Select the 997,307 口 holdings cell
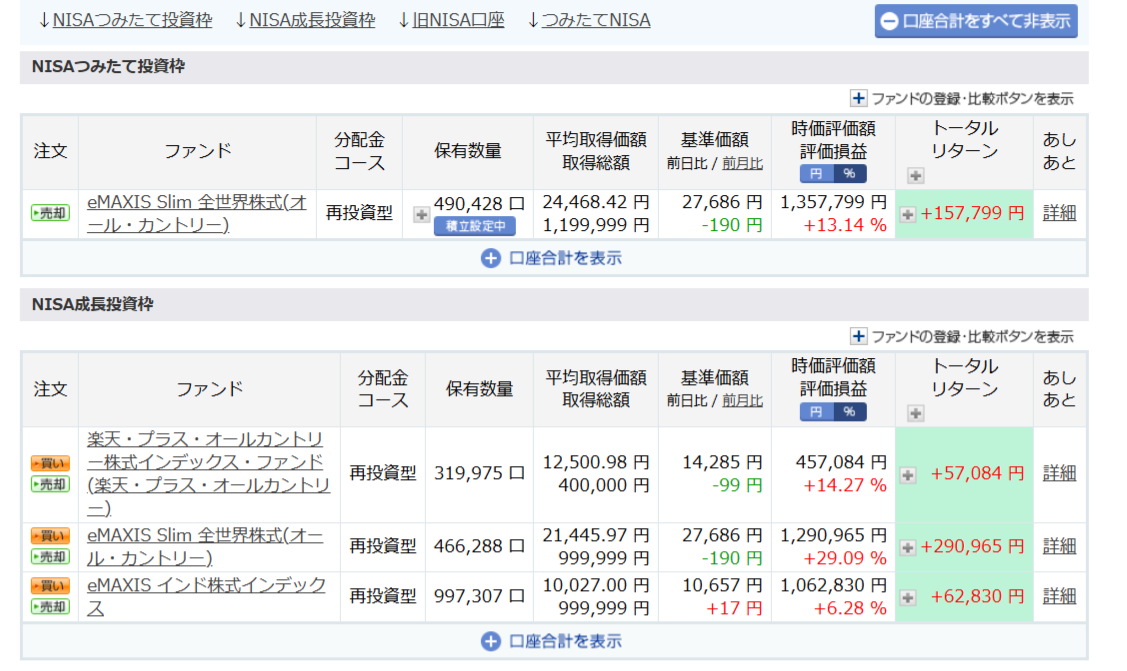This screenshot has height=671, width=1127. 479,596
